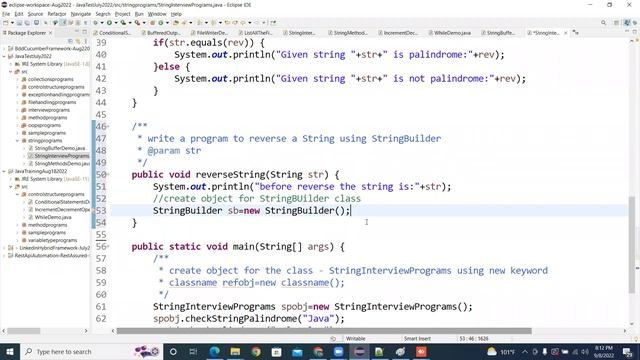Open Package Explorer view menu icon
The image size is (640, 360).
coord(85,41)
